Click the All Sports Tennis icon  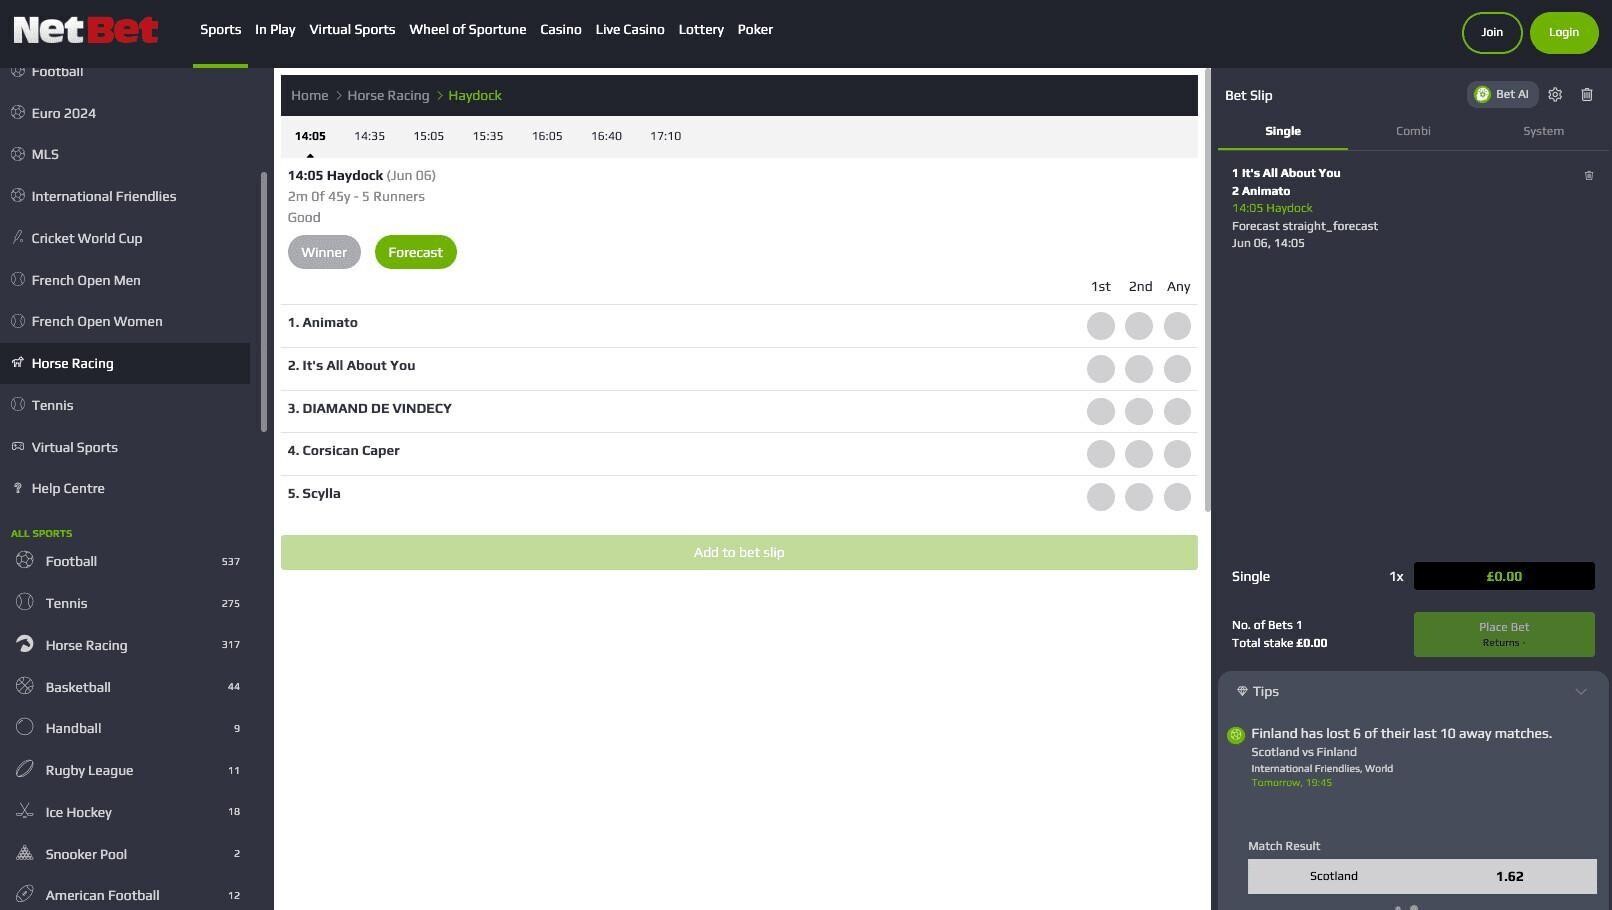(25, 603)
